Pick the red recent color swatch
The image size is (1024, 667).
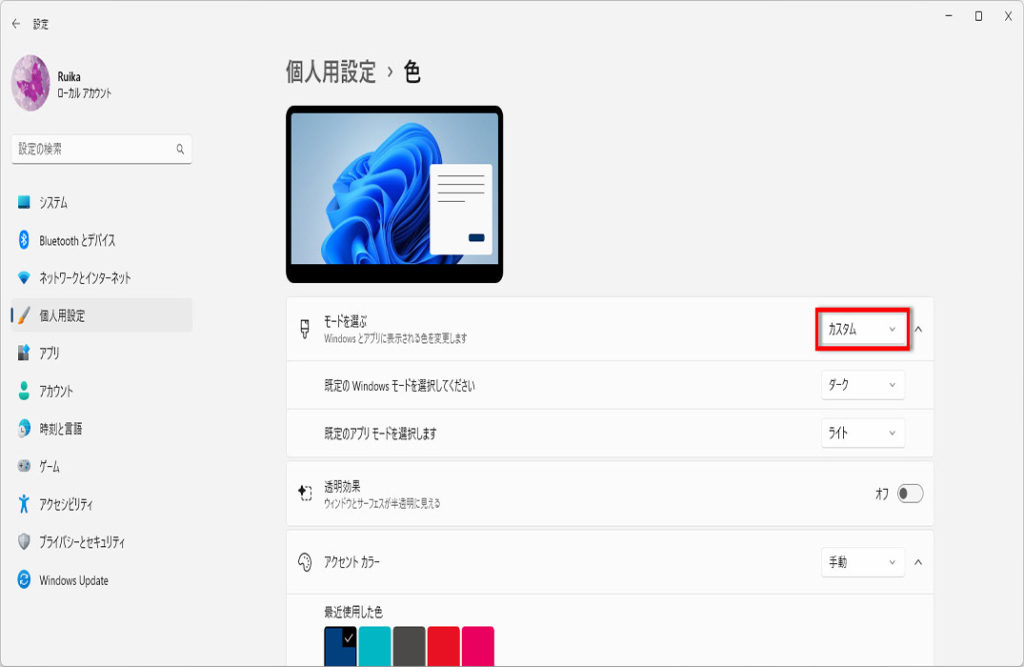443,646
